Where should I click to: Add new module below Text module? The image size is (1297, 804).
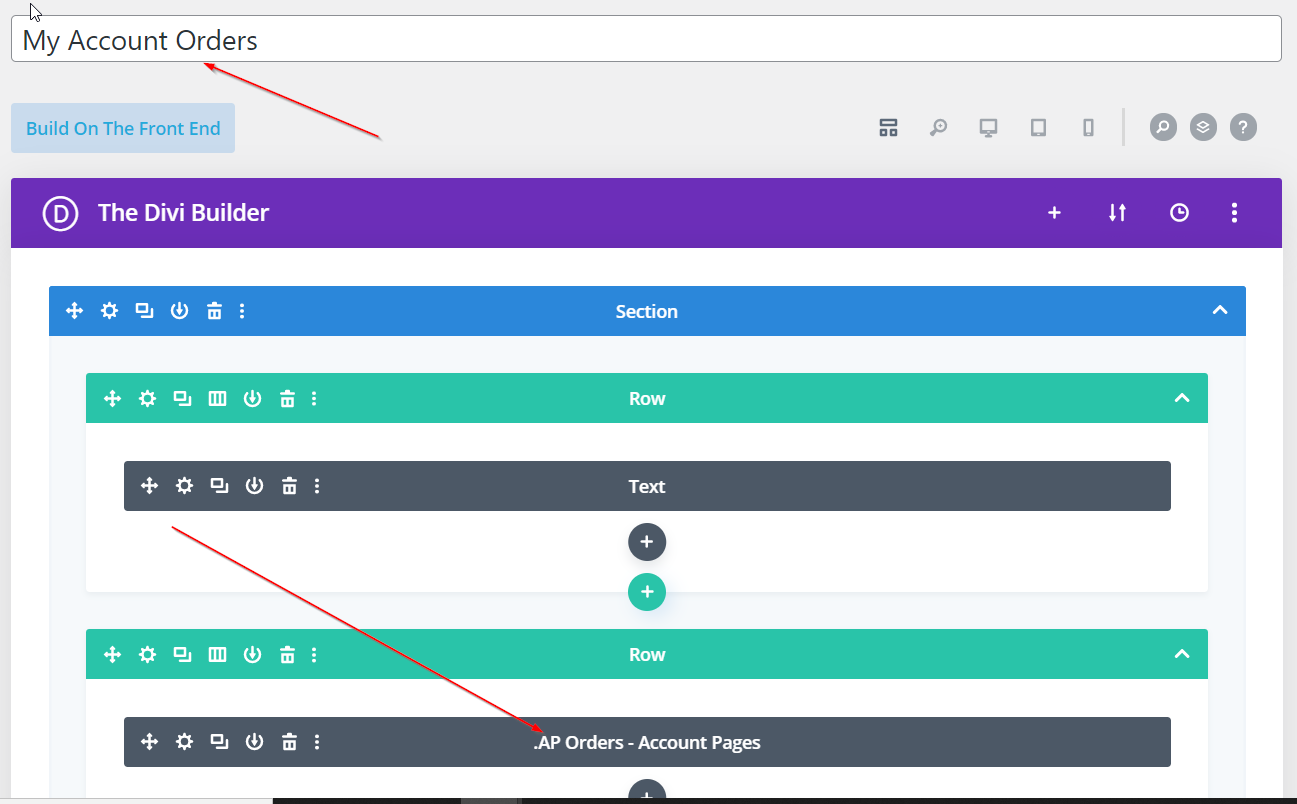click(x=646, y=541)
